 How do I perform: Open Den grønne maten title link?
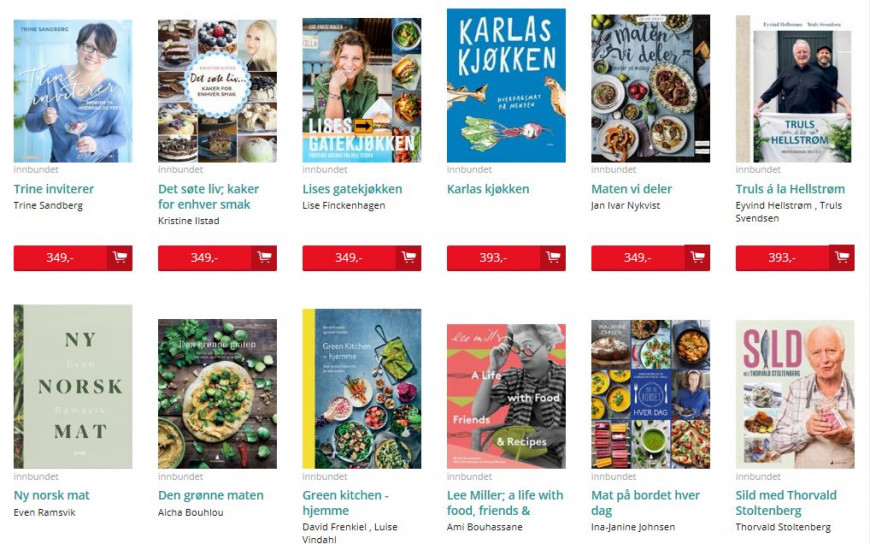pos(211,495)
